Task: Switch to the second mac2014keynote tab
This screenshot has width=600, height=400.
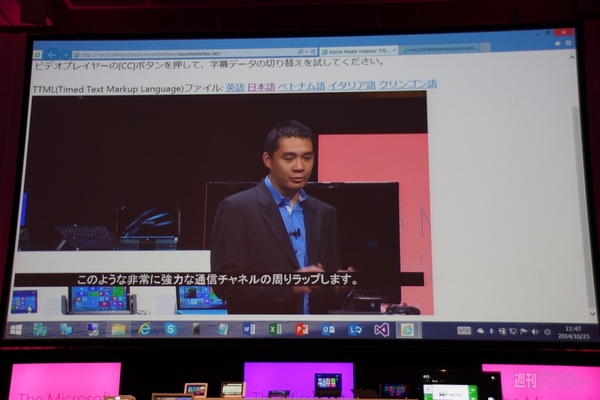Action: [440, 49]
